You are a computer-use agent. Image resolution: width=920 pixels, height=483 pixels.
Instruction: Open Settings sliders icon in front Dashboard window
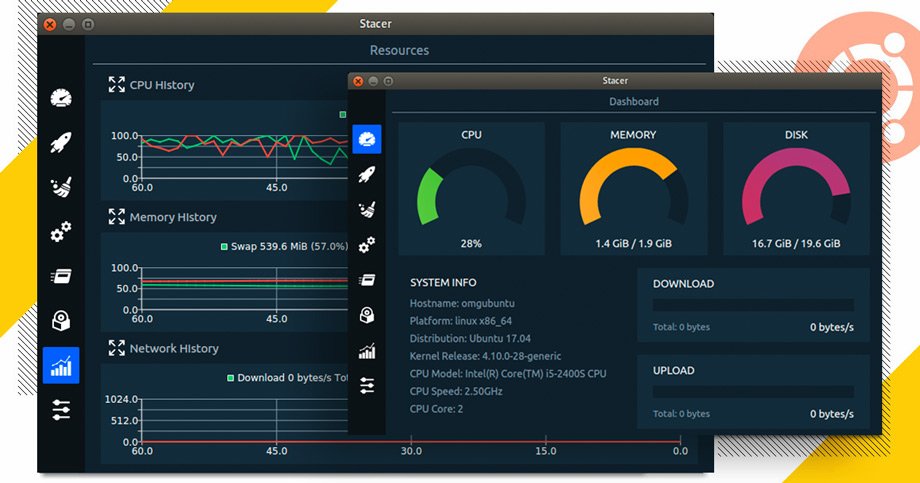(x=367, y=386)
